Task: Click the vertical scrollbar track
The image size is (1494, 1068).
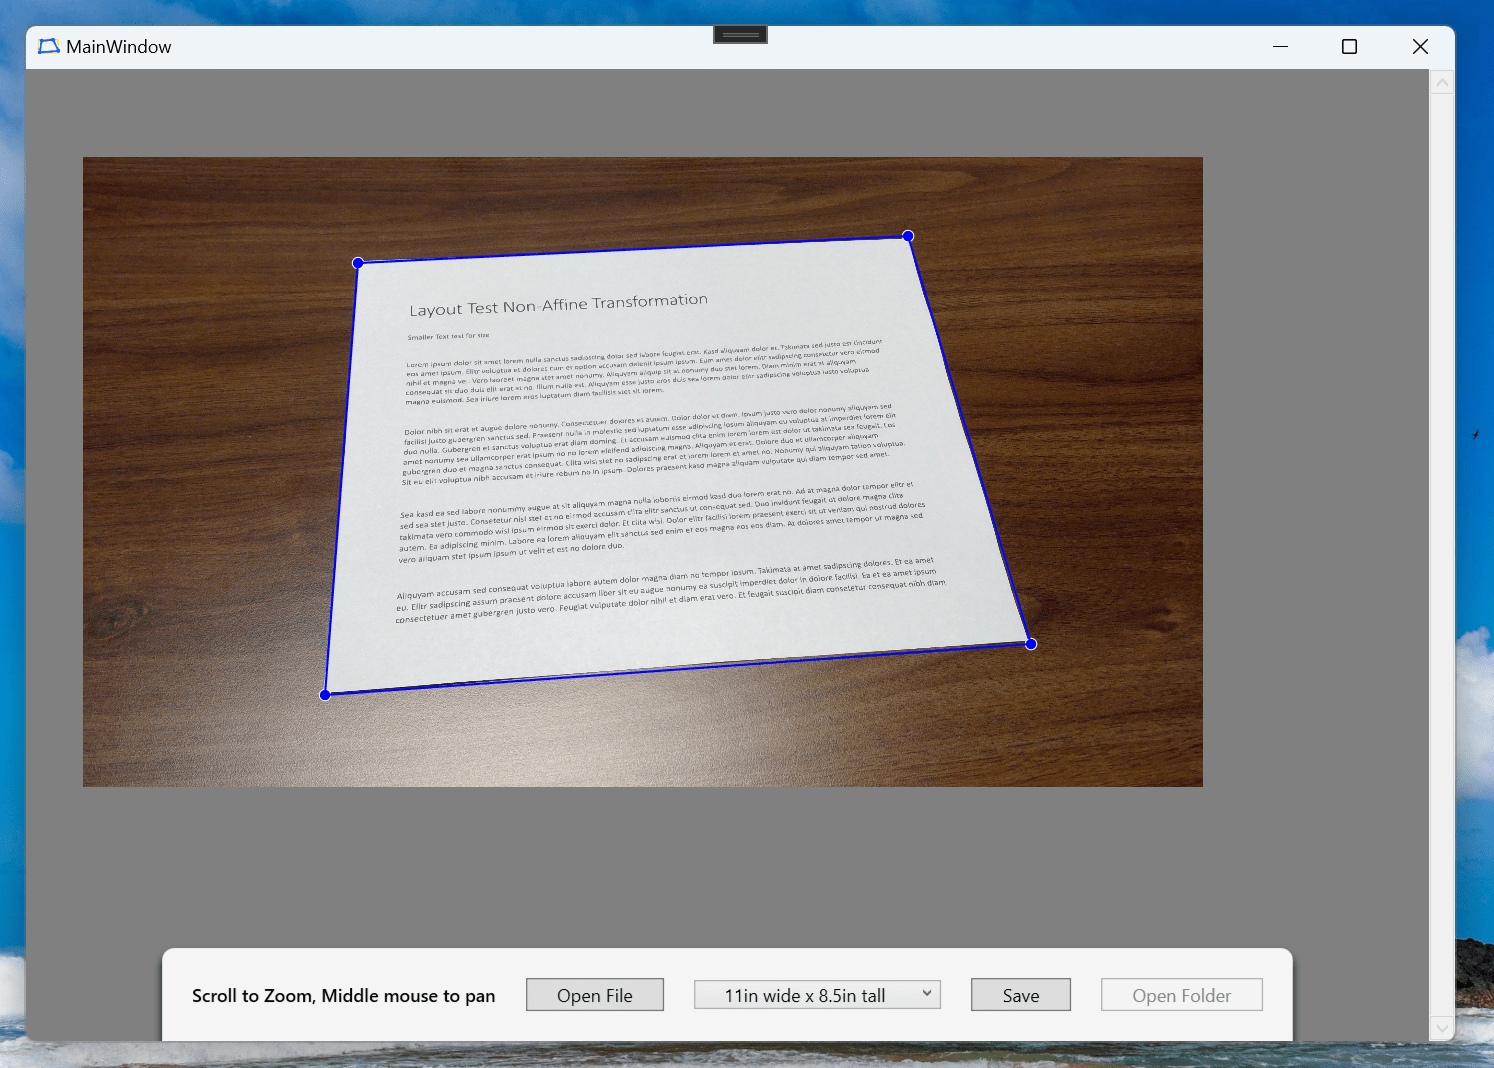Action: (1442, 550)
